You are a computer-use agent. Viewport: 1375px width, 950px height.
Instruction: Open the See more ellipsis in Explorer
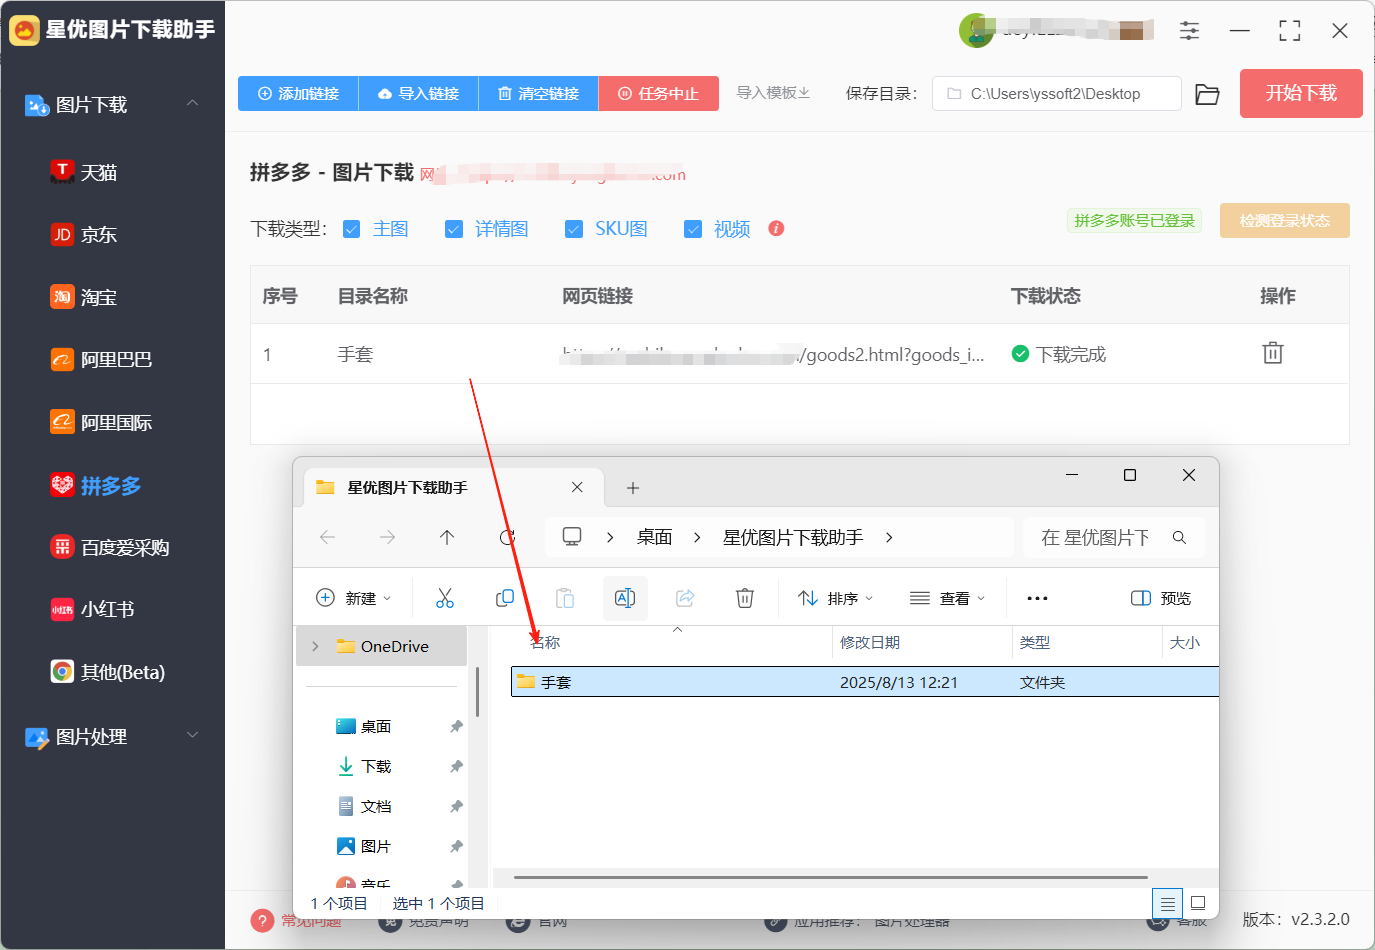(x=1037, y=598)
